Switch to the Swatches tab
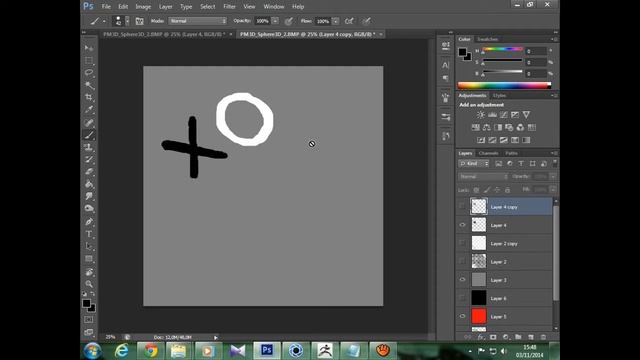The image size is (640, 360). [x=488, y=39]
